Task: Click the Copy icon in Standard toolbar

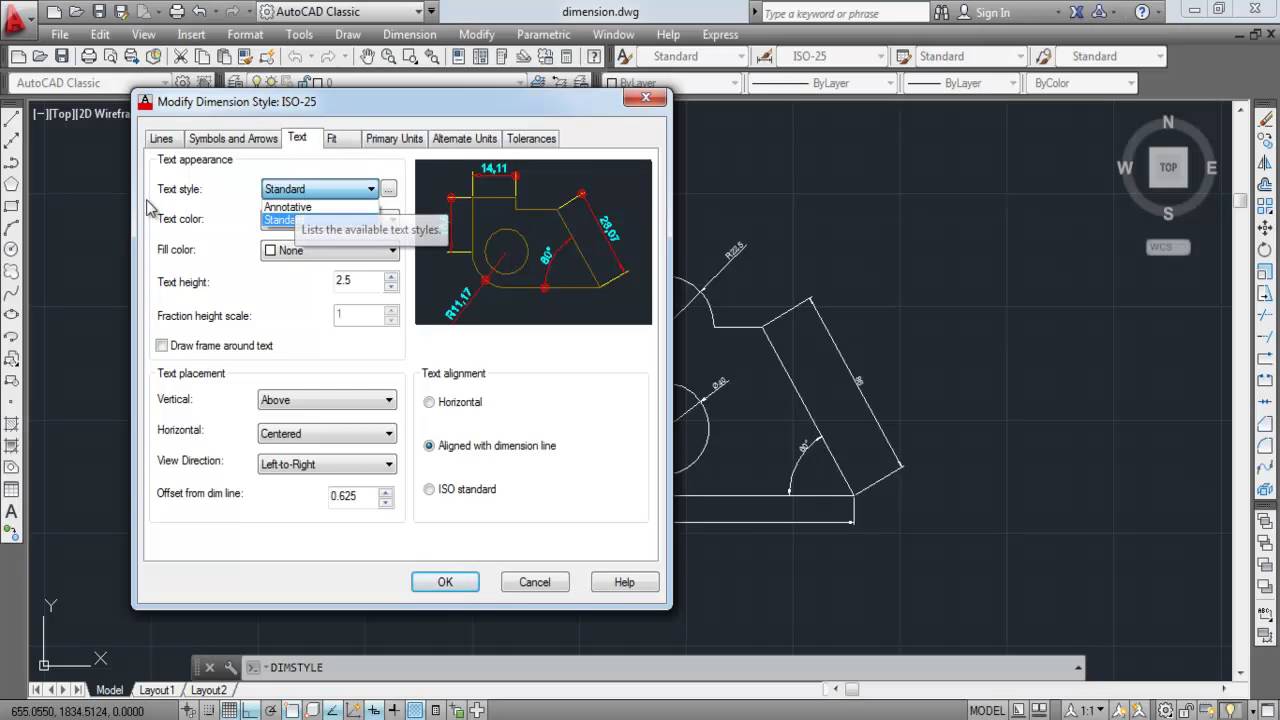Action: tap(202, 56)
